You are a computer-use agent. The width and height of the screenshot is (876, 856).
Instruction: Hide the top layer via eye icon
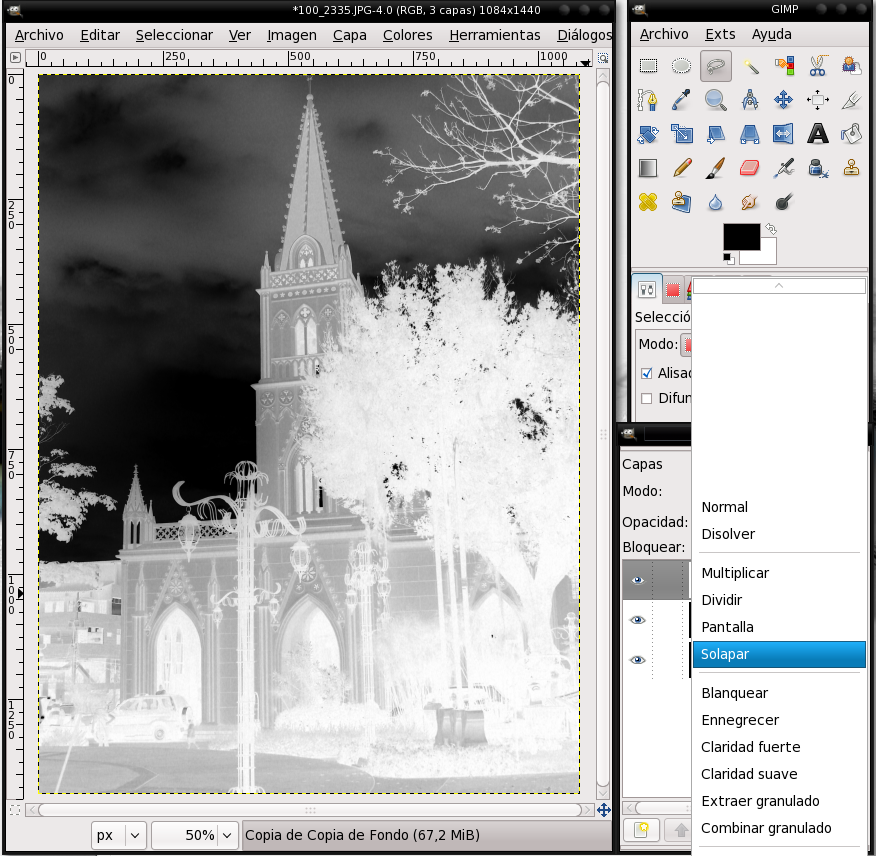(637, 580)
